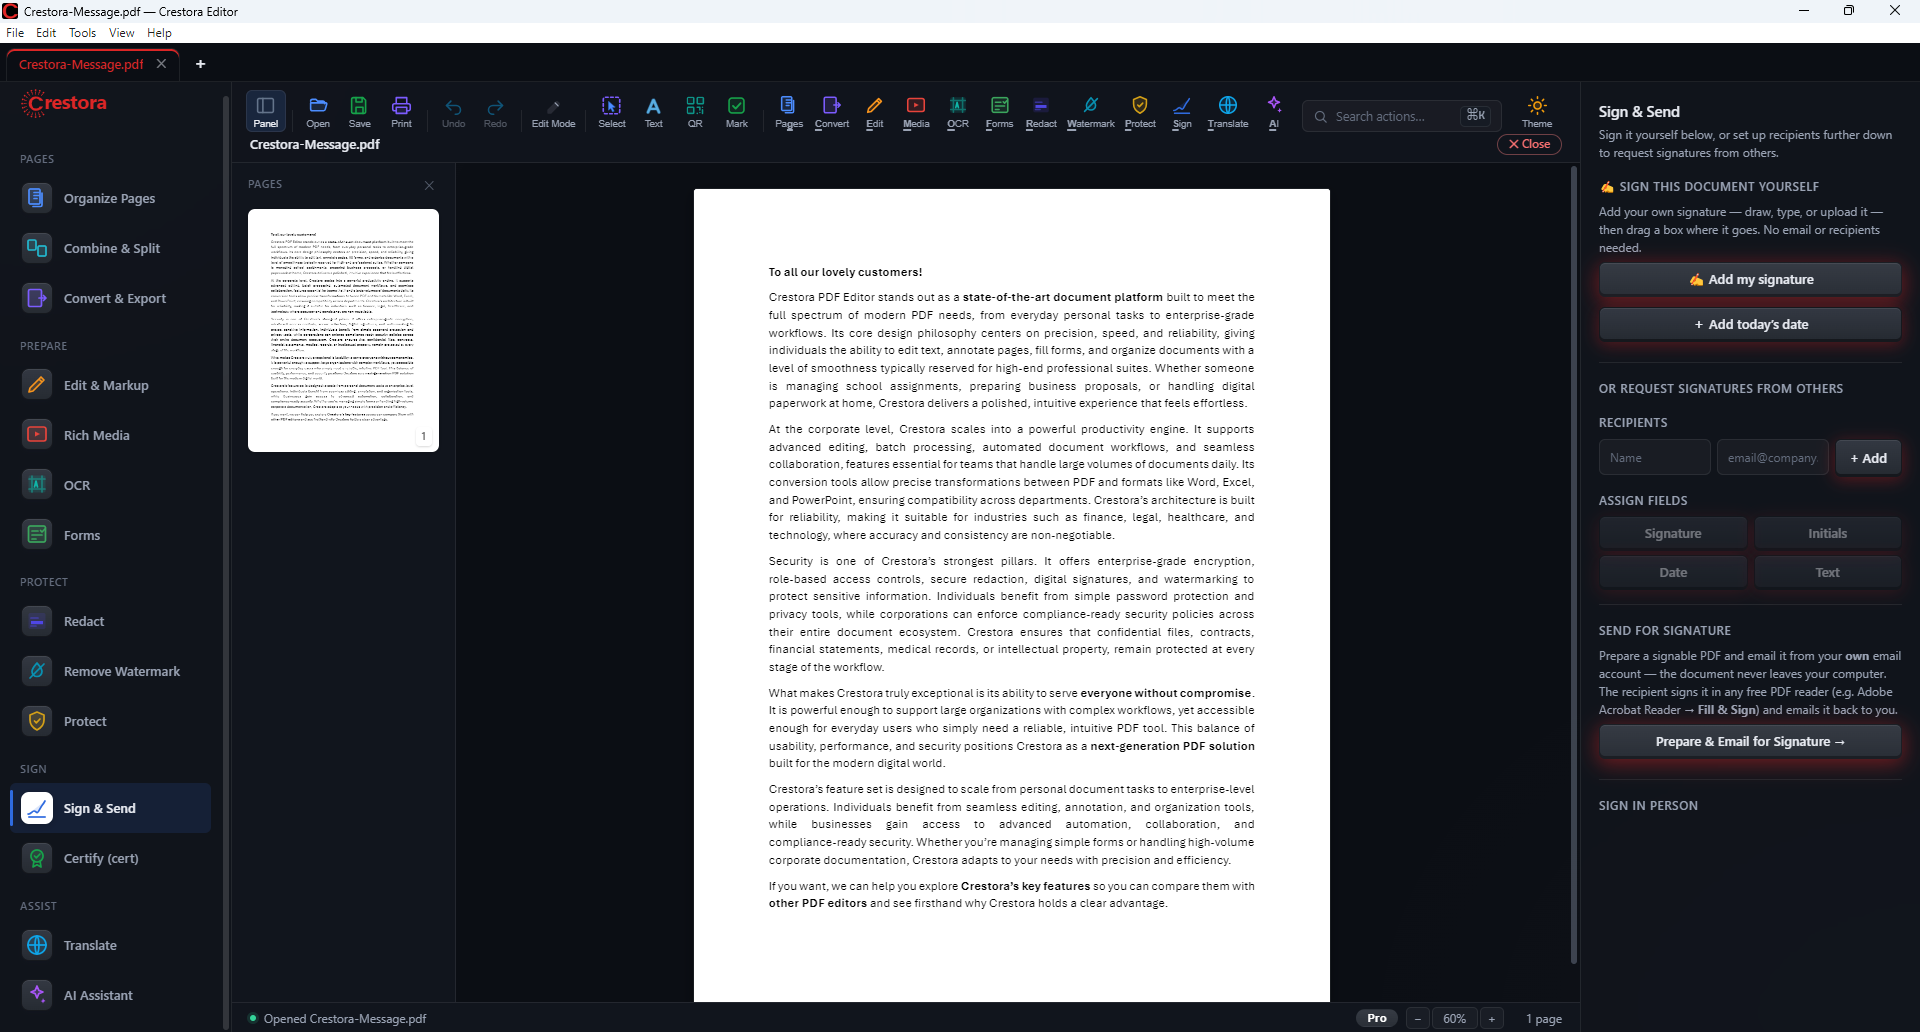Open the Rich Media sidebar item
Image resolution: width=1920 pixels, height=1032 pixels.
click(97, 435)
